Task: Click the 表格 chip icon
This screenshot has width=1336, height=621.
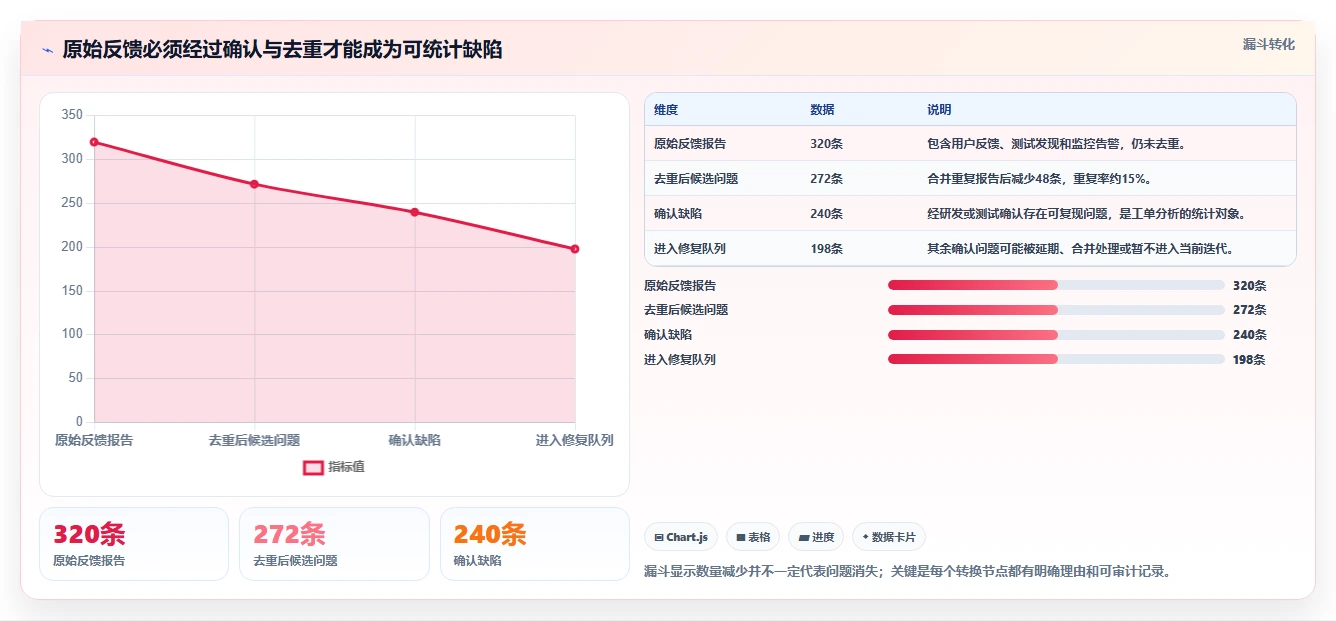Action: (741, 537)
